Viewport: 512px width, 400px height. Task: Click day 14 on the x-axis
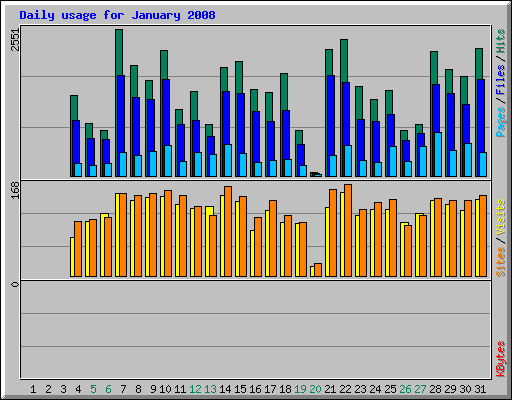[x=225, y=389]
